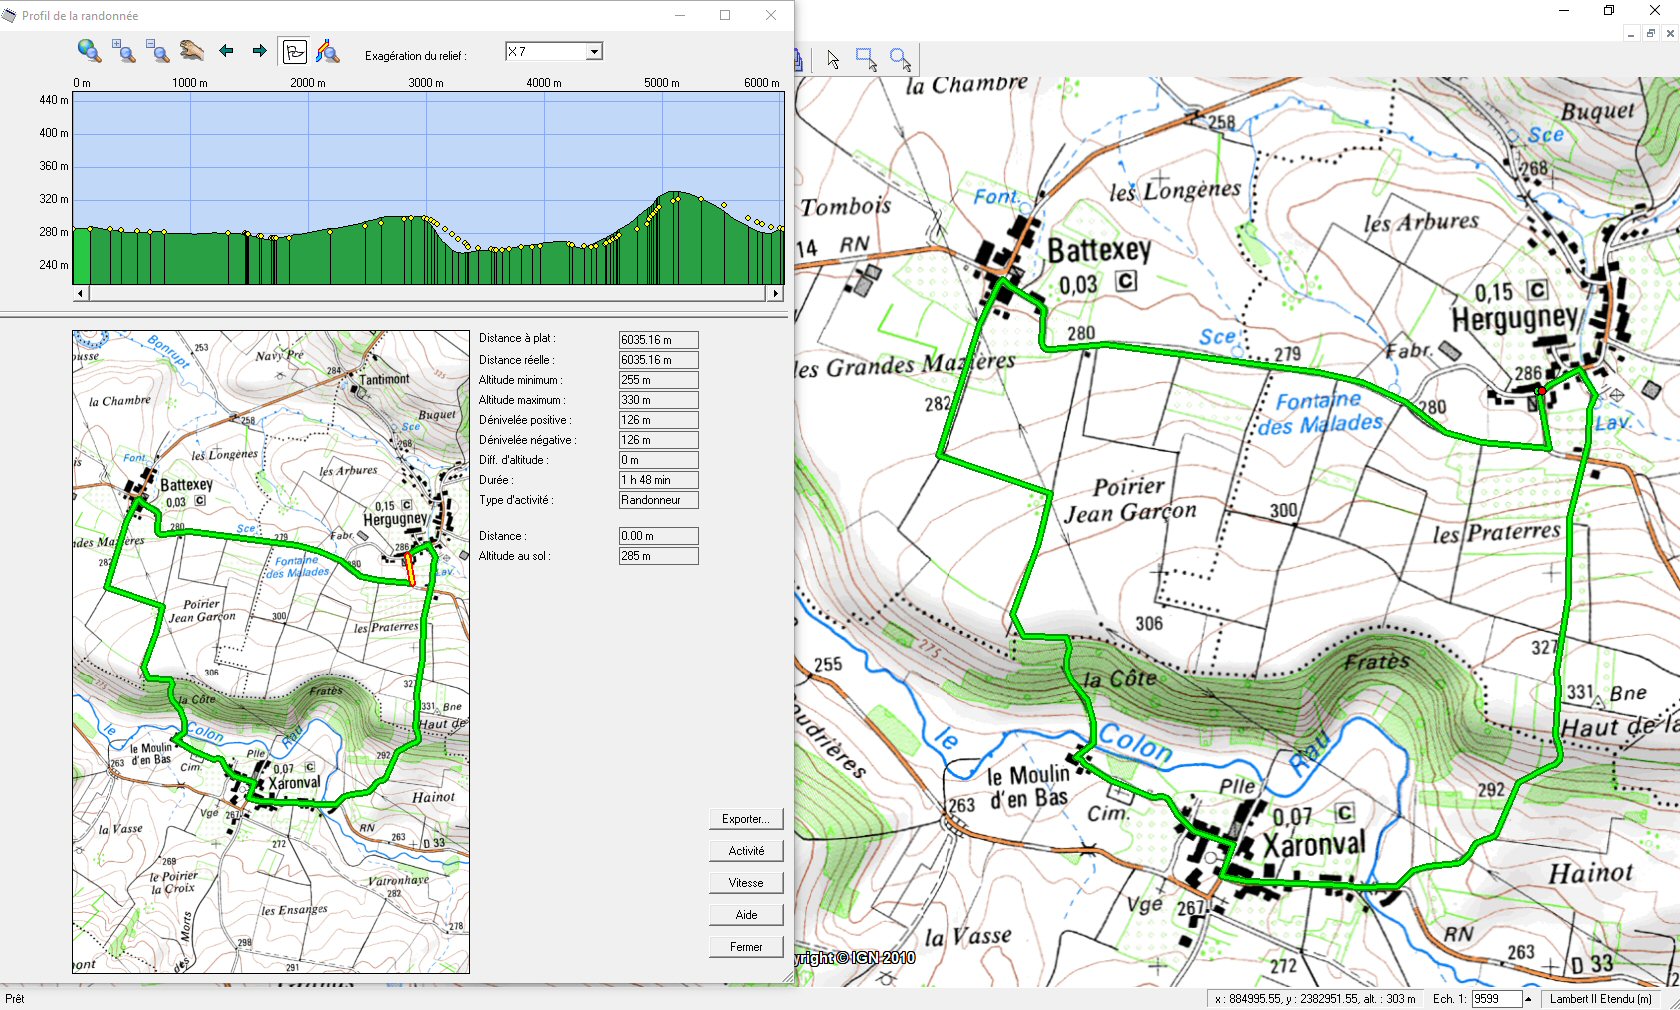Close the inner map document window
This screenshot has width=1680, height=1010.
pos(1670,34)
